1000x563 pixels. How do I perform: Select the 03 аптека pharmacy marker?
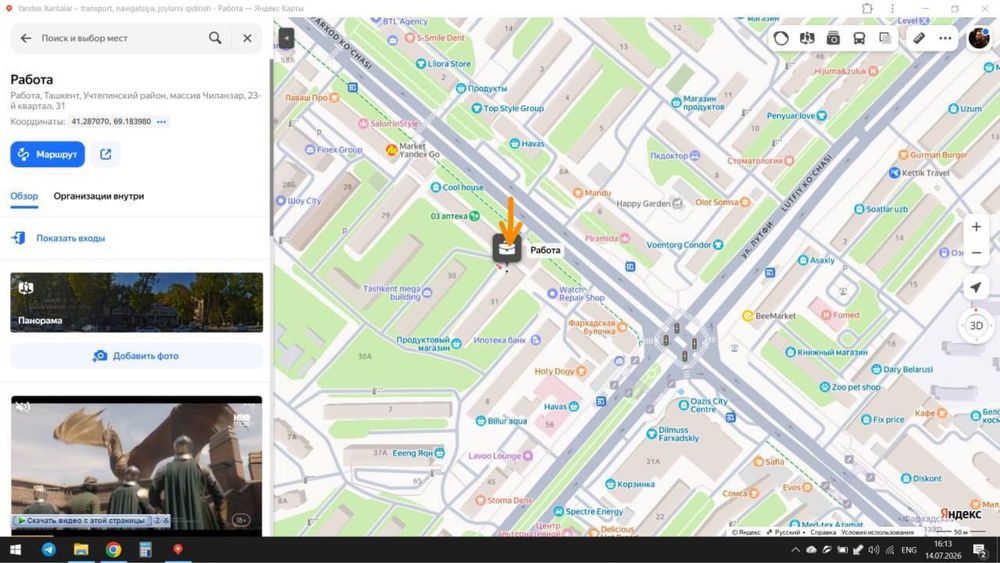point(455,216)
